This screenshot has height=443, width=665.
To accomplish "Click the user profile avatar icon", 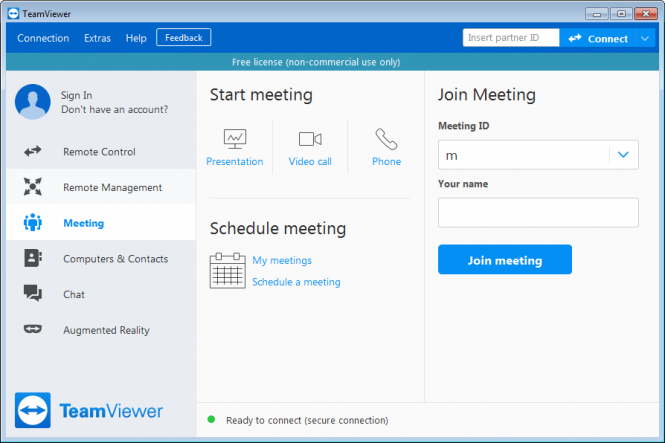I will point(33,102).
